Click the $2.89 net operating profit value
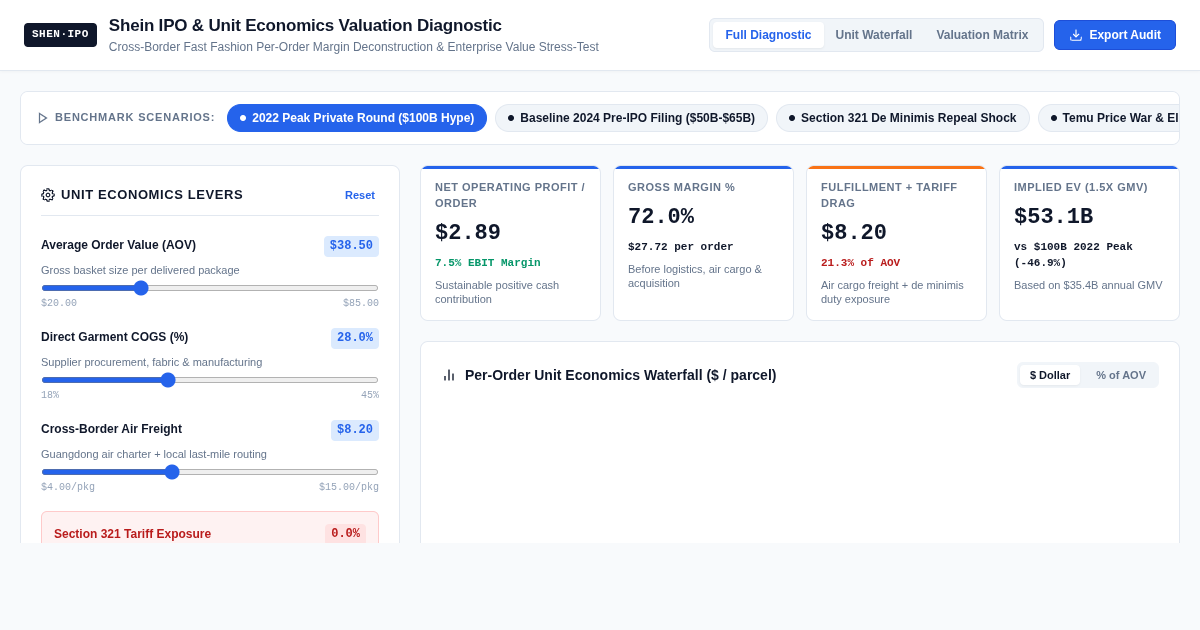The image size is (1200, 630). (468, 233)
